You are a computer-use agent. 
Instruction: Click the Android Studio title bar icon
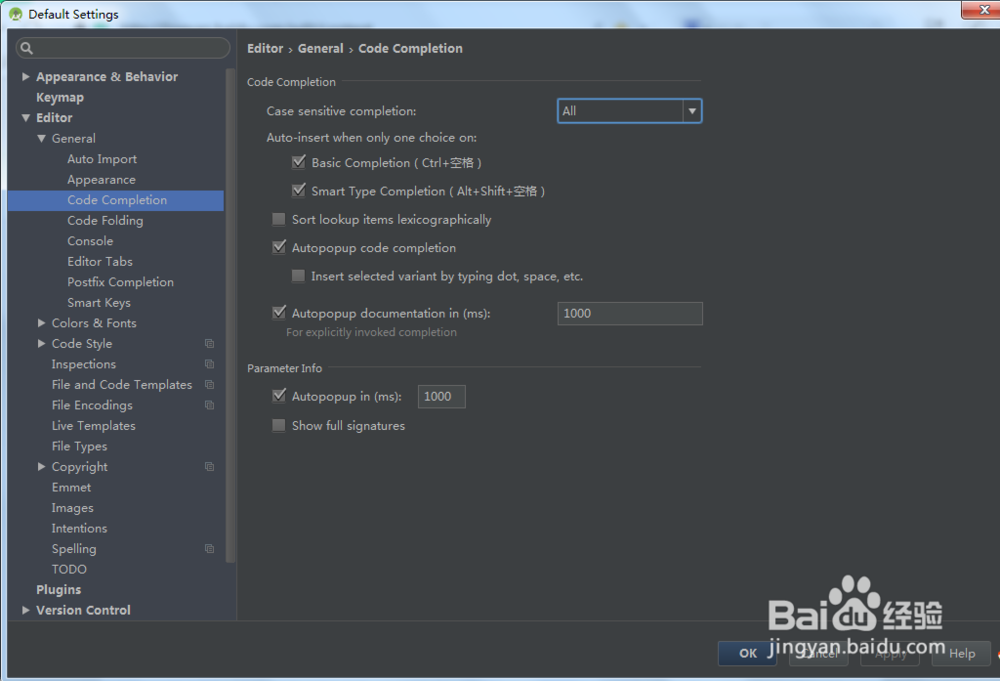[x=15, y=14]
